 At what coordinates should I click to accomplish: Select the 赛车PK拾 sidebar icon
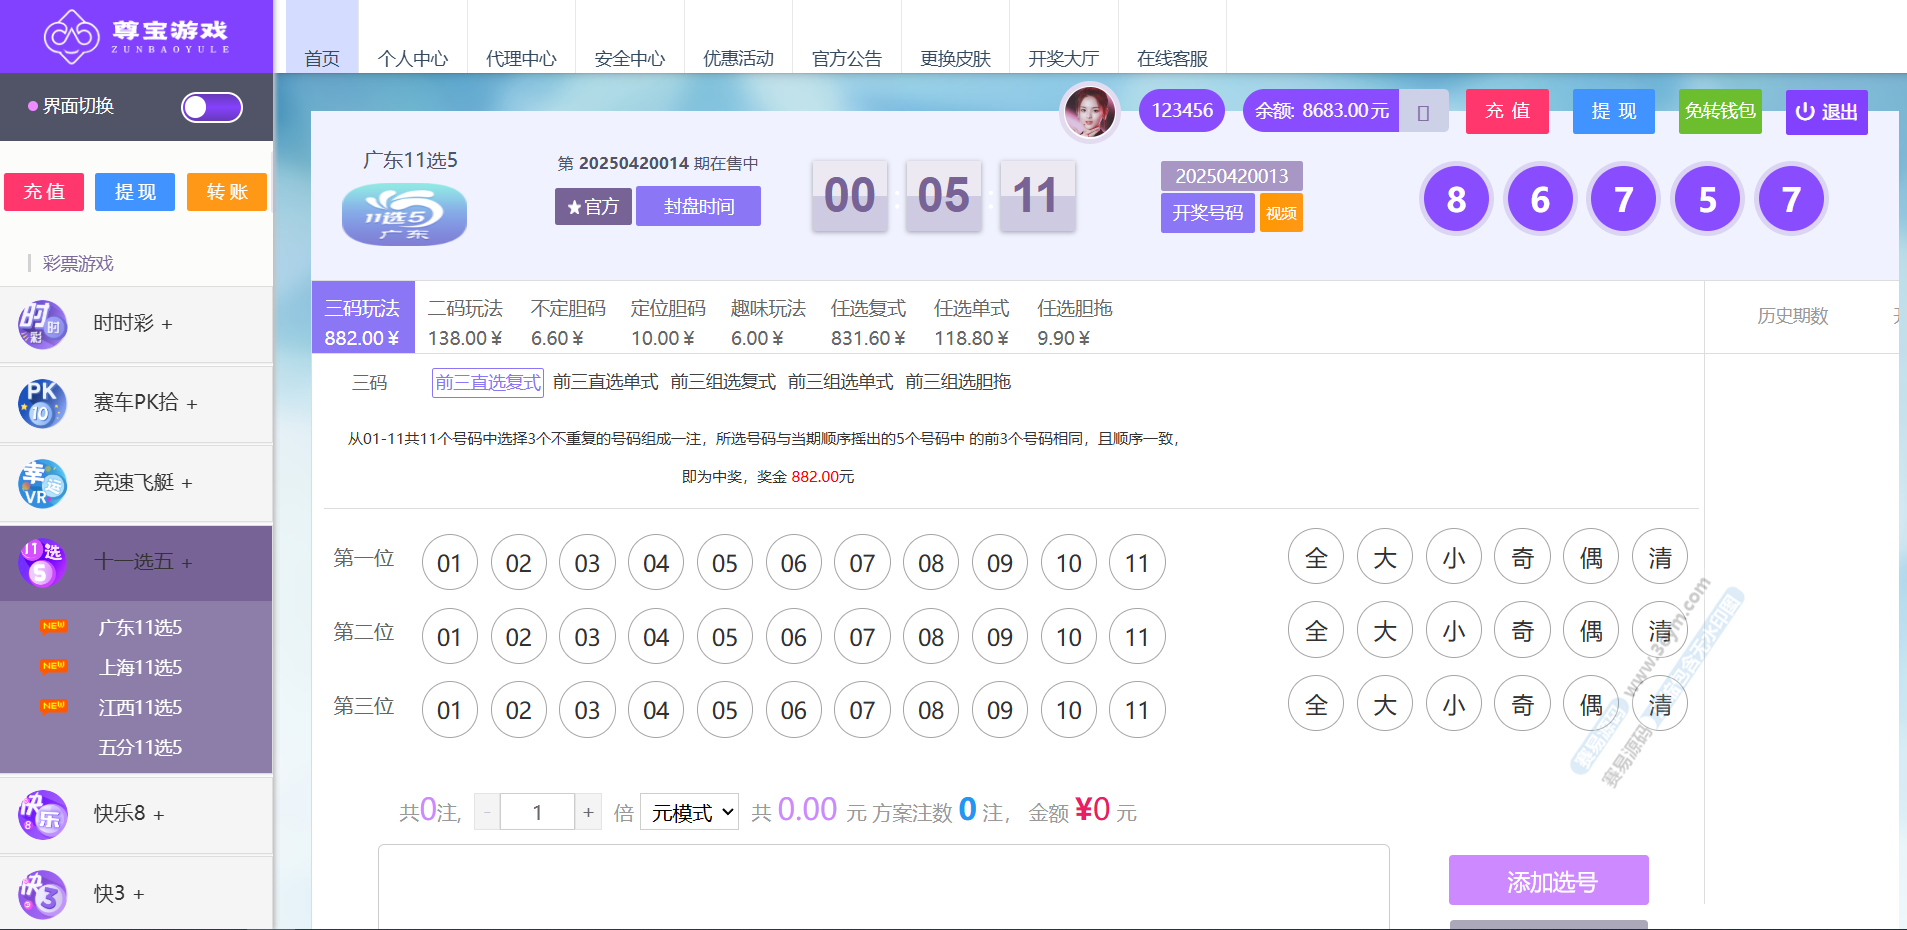pos(42,404)
